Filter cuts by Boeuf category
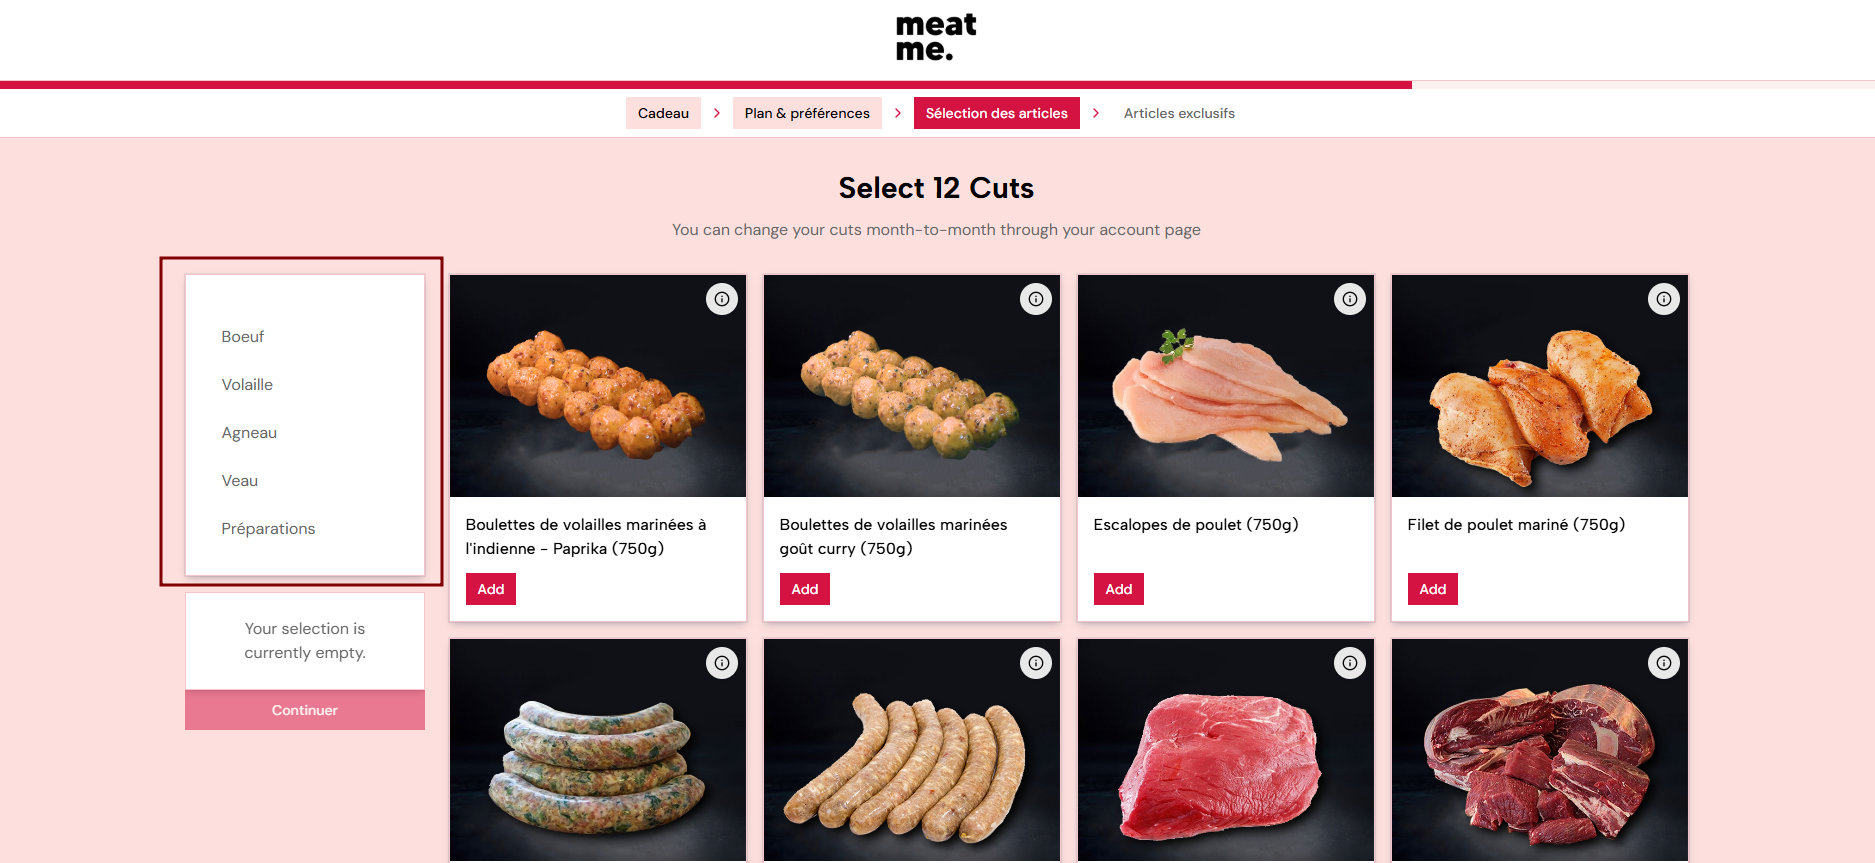Viewport: 1875px width, 863px height. point(243,337)
